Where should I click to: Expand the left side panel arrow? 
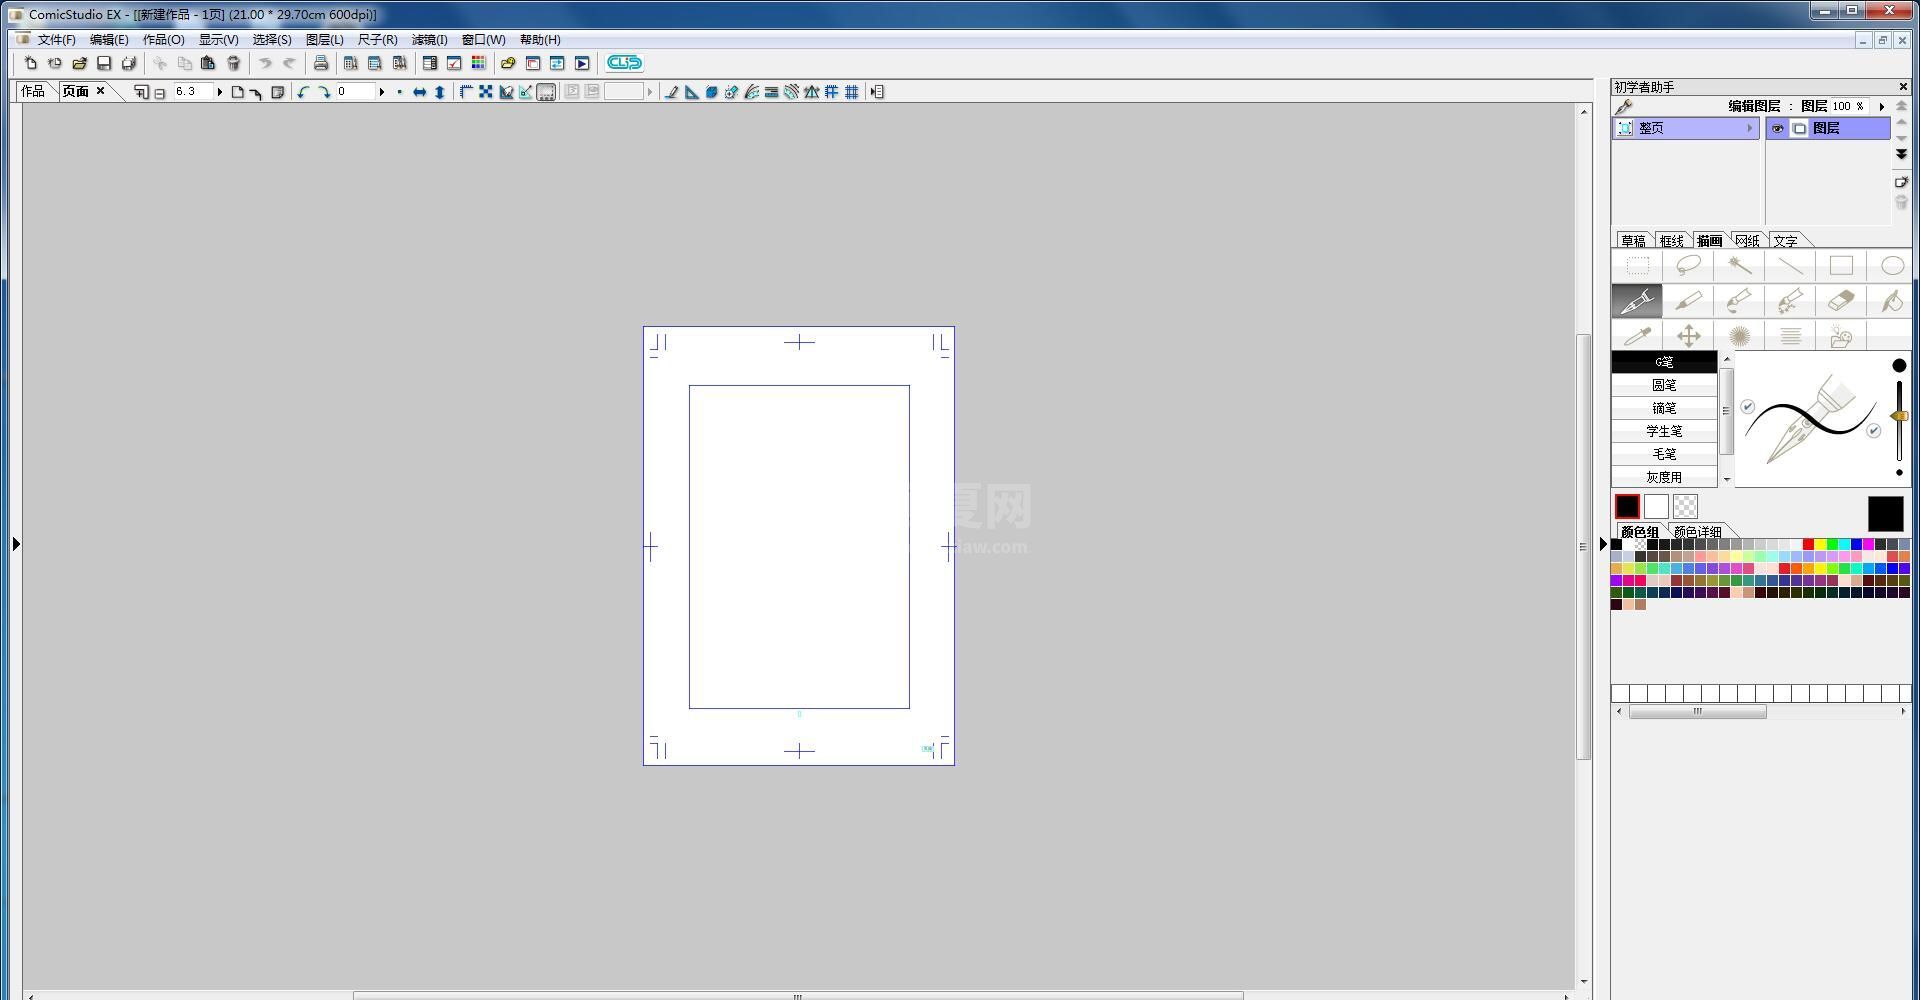(x=16, y=544)
